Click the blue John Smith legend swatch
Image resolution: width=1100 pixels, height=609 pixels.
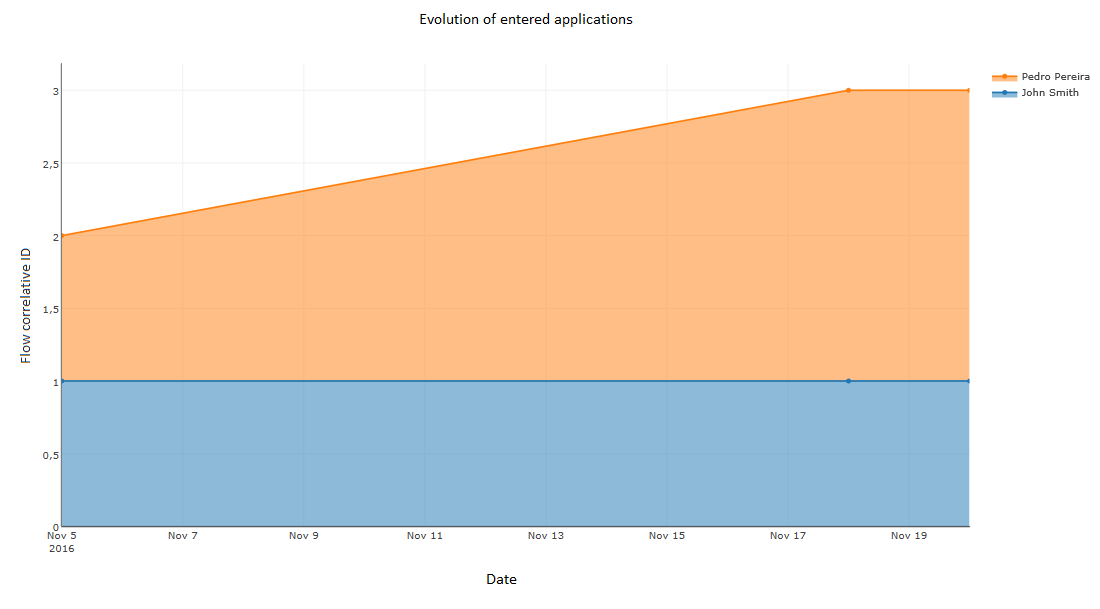[x=1005, y=93]
